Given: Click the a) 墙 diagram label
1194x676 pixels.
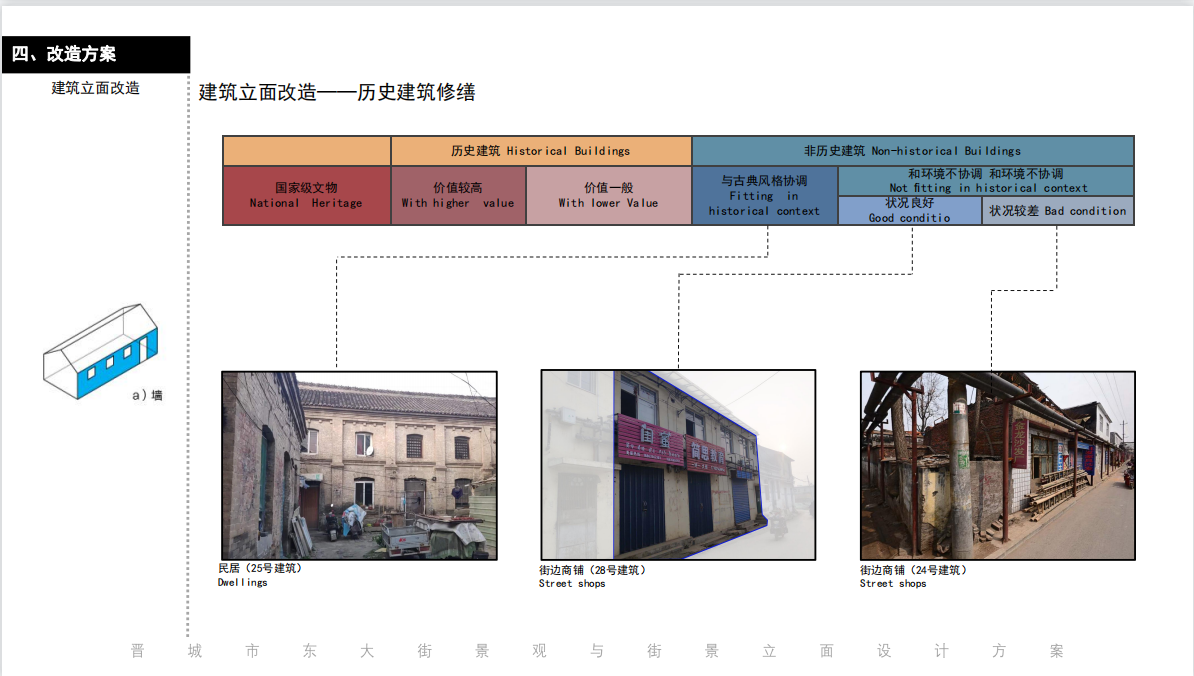Looking at the screenshot, I should [x=147, y=396].
